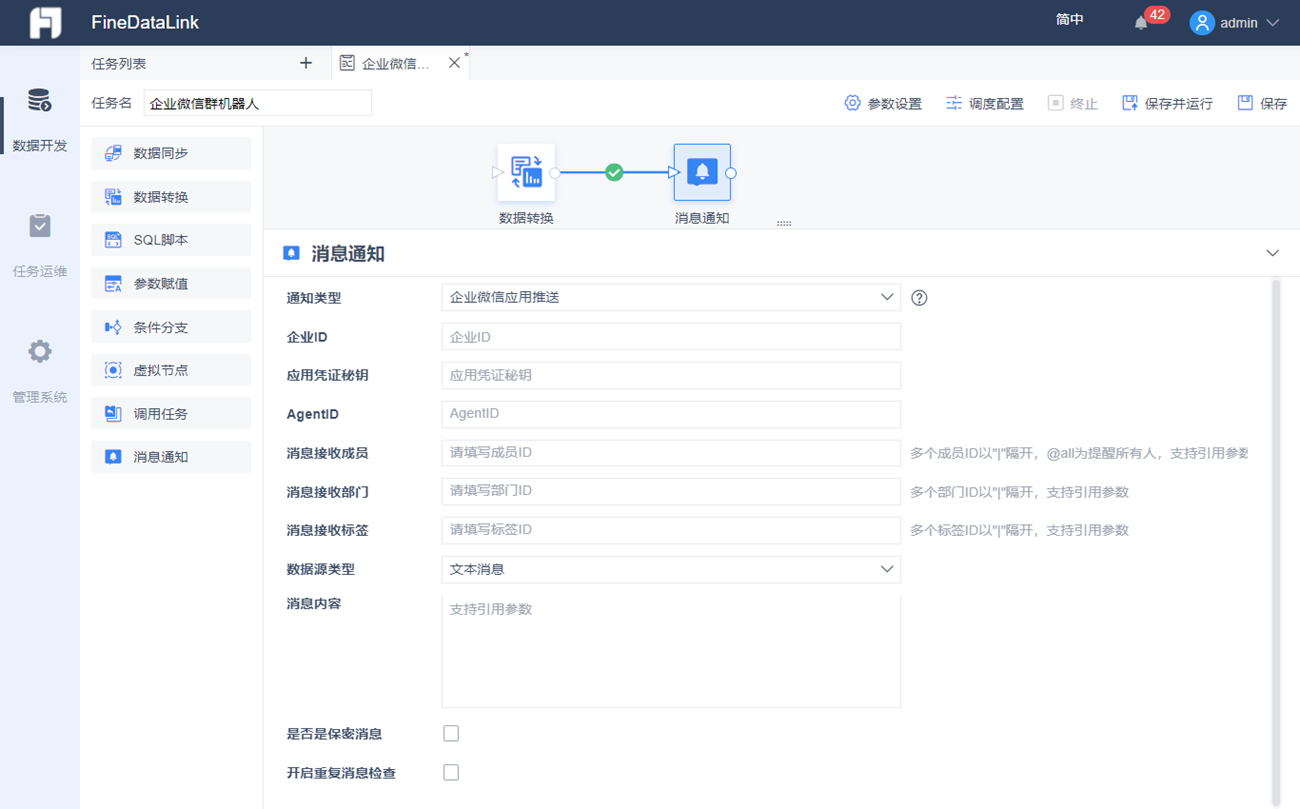Close the 企业微信... task tab
Image resolution: width=1300 pixels, height=809 pixels.
coord(454,63)
